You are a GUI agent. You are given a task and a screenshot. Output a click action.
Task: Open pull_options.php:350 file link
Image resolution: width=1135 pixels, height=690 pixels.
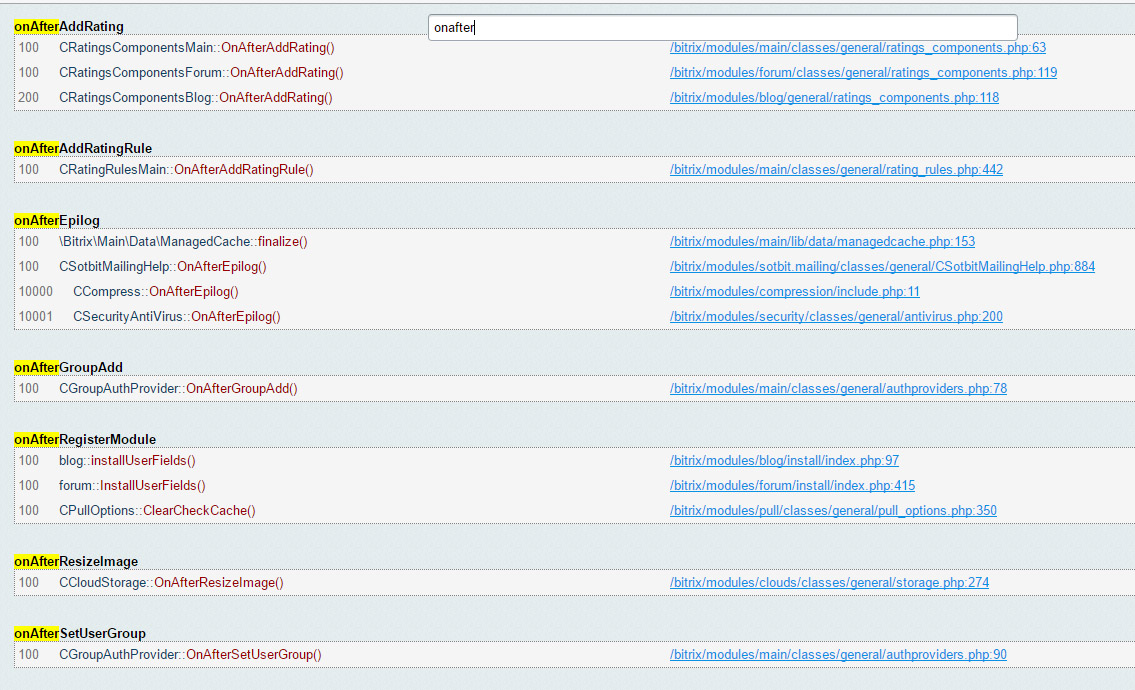tap(833, 510)
